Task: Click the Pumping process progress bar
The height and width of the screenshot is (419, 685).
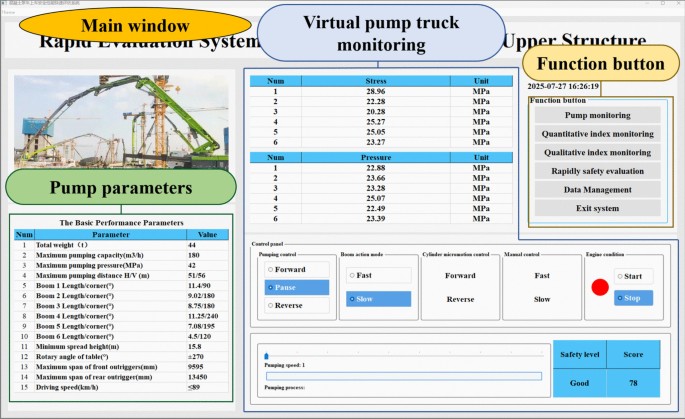Action: [x=404, y=376]
